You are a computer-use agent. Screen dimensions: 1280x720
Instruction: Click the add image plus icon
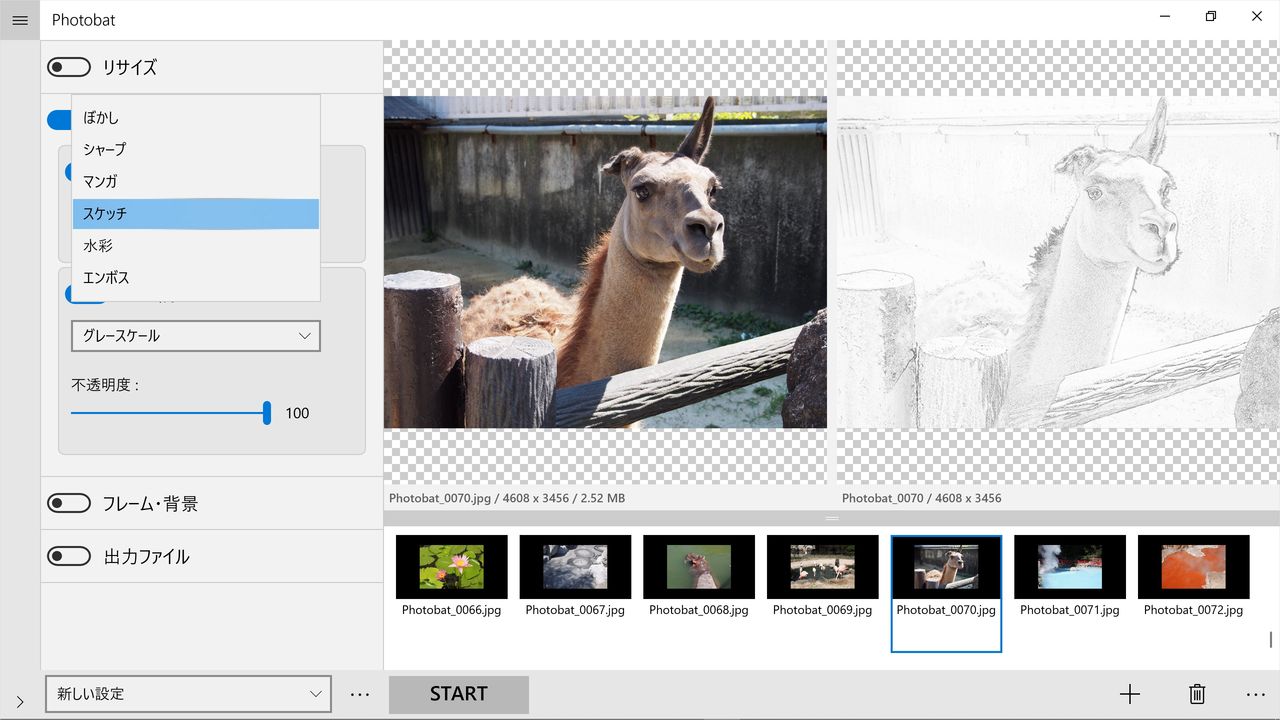(x=1130, y=694)
